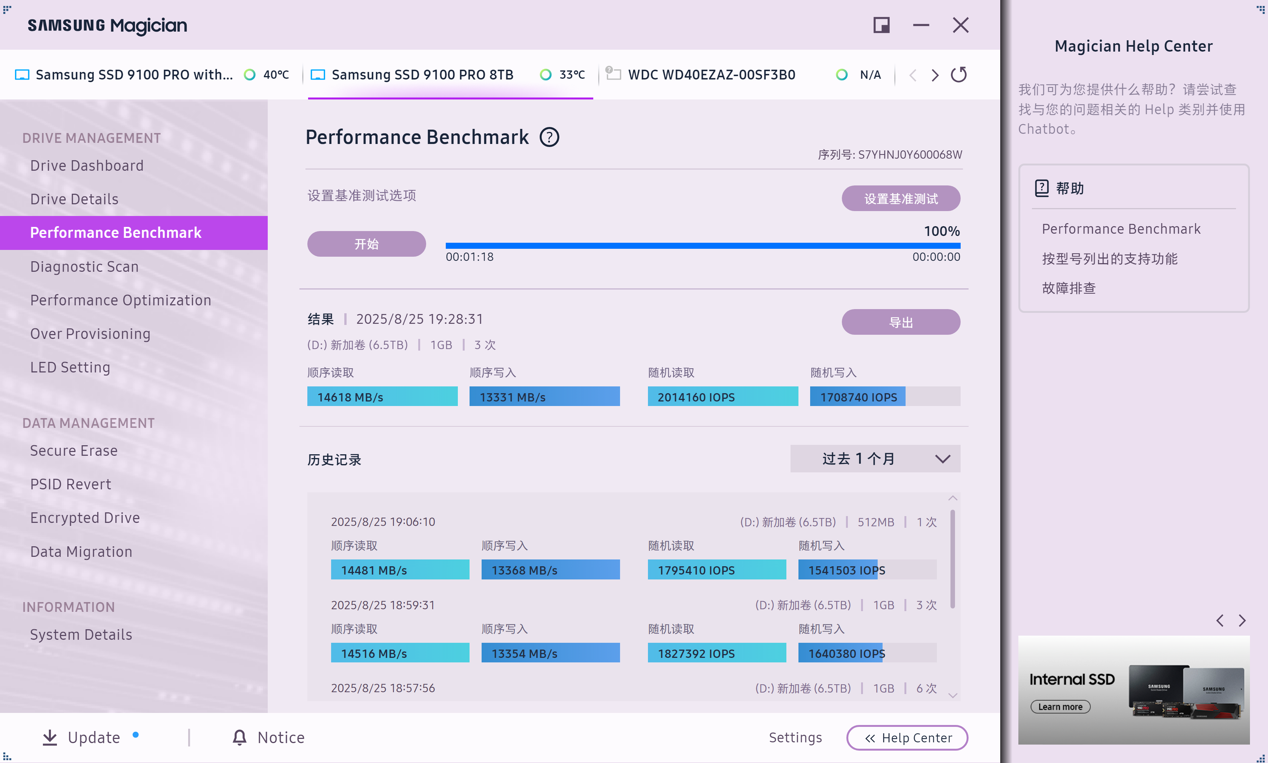The height and width of the screenshot is (763, 1268).
Task: Start the benchmark with 开始 button
Action: (366, 244)
